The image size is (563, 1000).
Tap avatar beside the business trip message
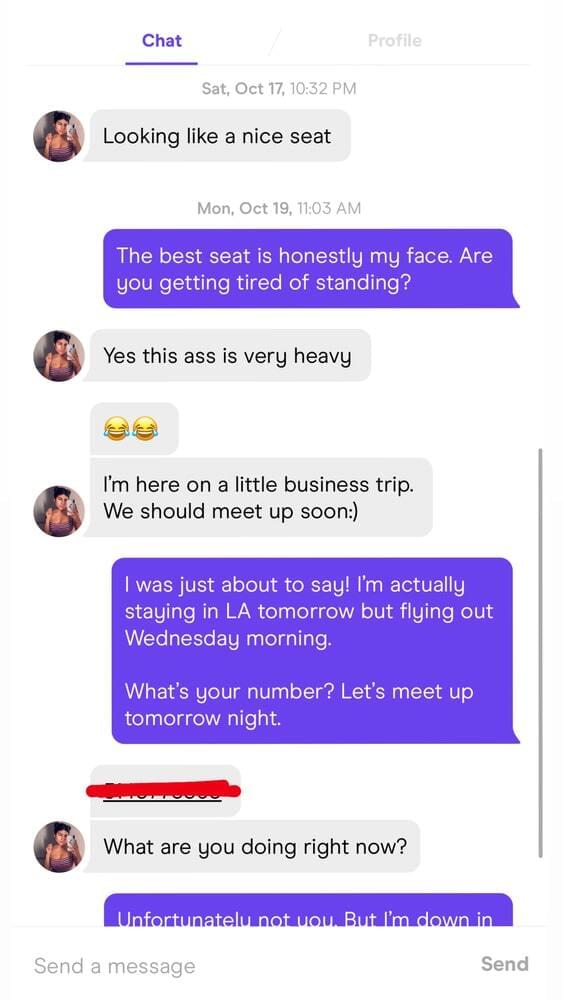point(59,511)
